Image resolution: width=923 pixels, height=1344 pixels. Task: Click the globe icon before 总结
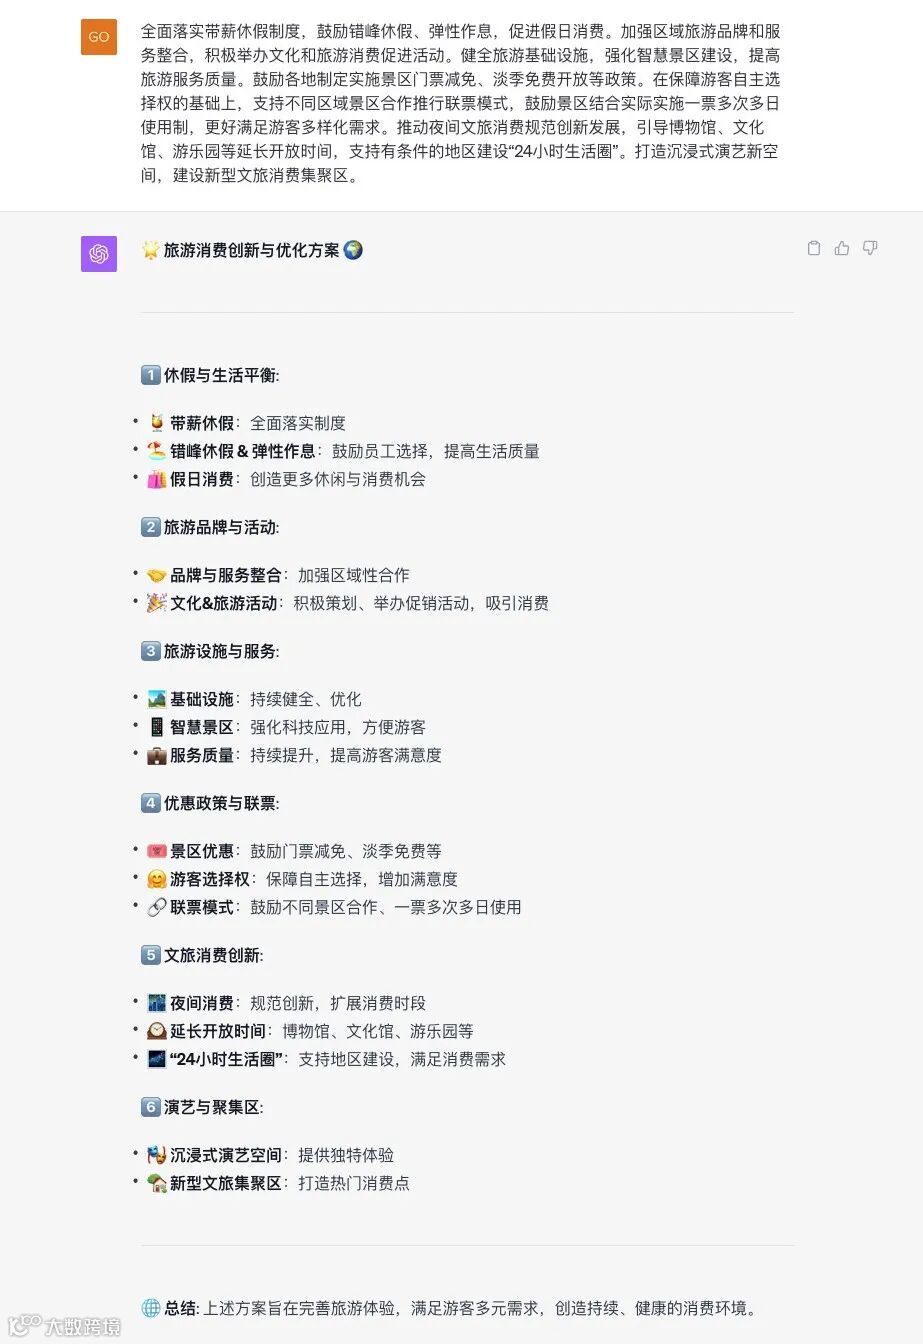click(151, 1308)
